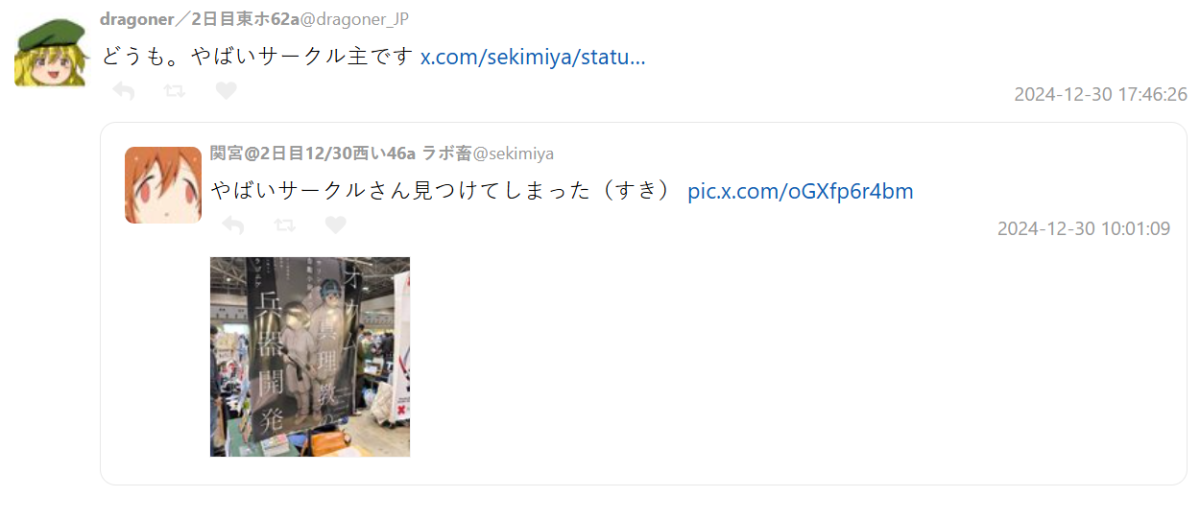The height and width of the screenshot is (520, 1200).
Task: Click the 2024-12-30 17:46:26 timestamp
Action: [x=1100, y=95]
